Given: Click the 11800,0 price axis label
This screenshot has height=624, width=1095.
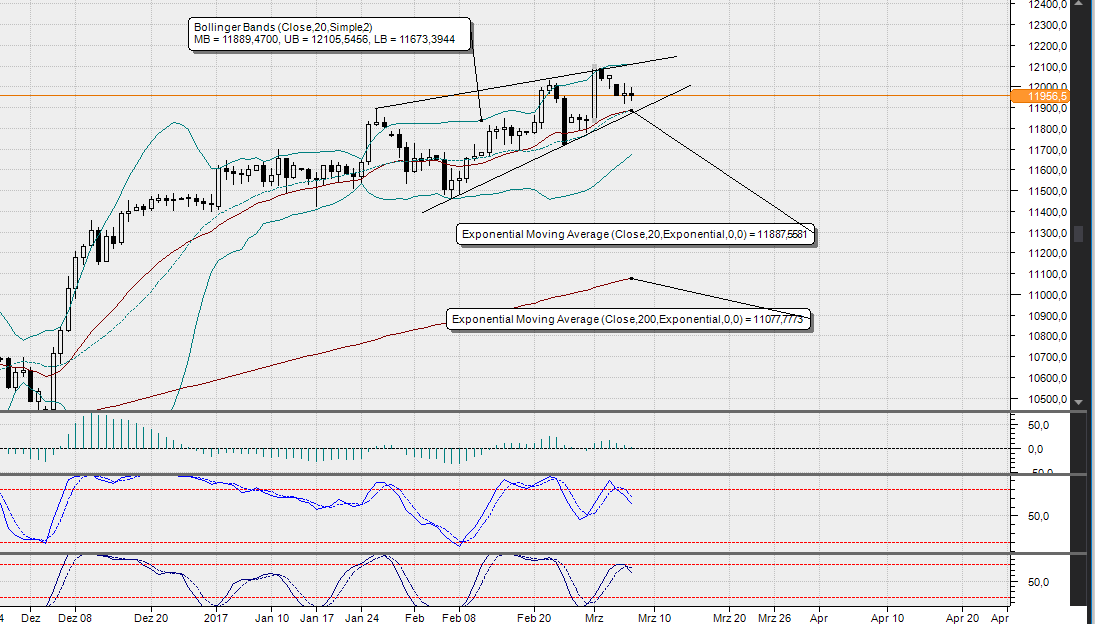Looking at the screenshot, I should pyautogui.click(x=1047, y=129).
